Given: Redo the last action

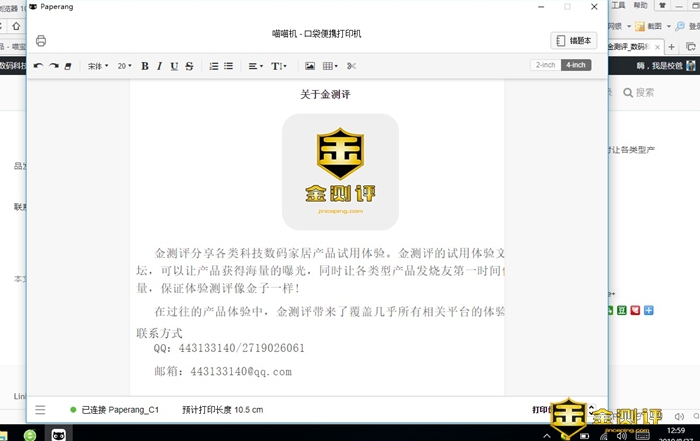Looking at the screenshot, I should [x=53, y=66].
